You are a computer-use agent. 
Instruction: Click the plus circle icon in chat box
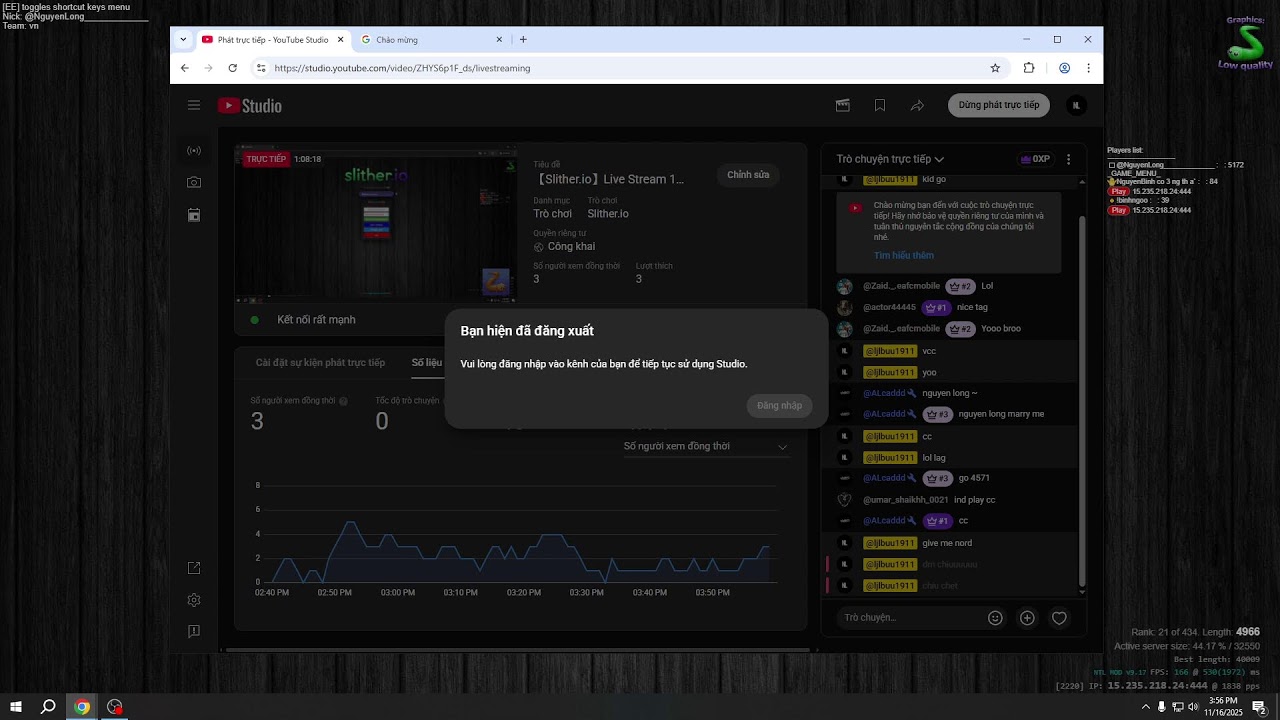tap(1027, 618)
